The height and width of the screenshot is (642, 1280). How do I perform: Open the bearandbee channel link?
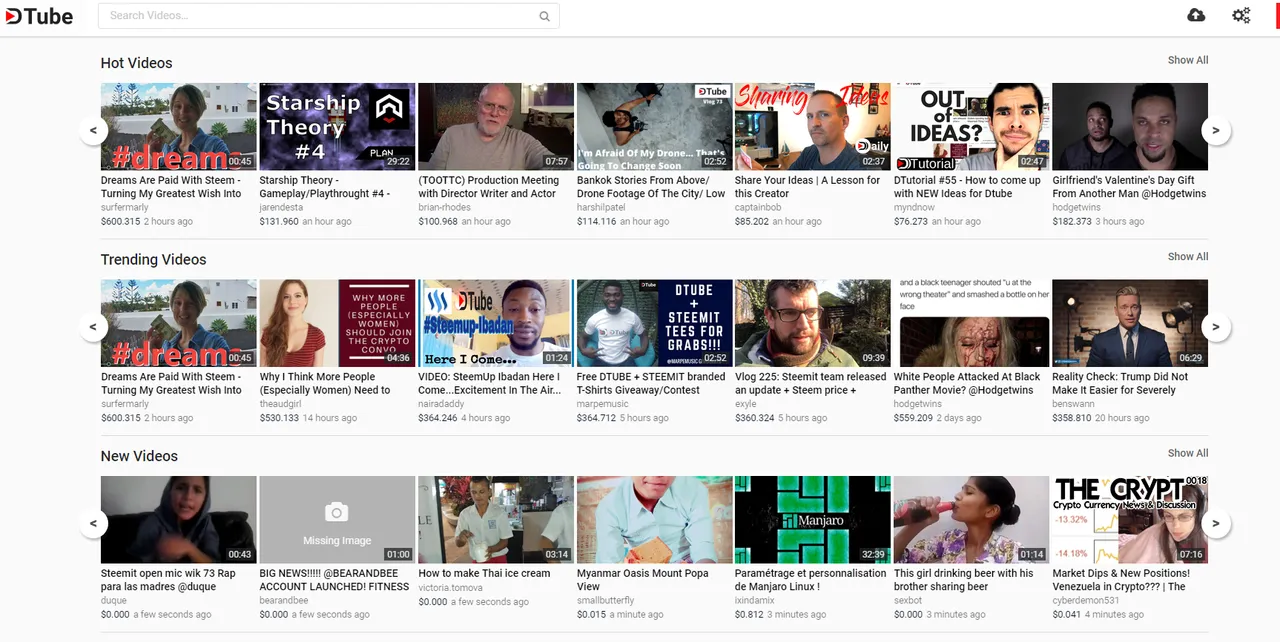tap(286, 601)
